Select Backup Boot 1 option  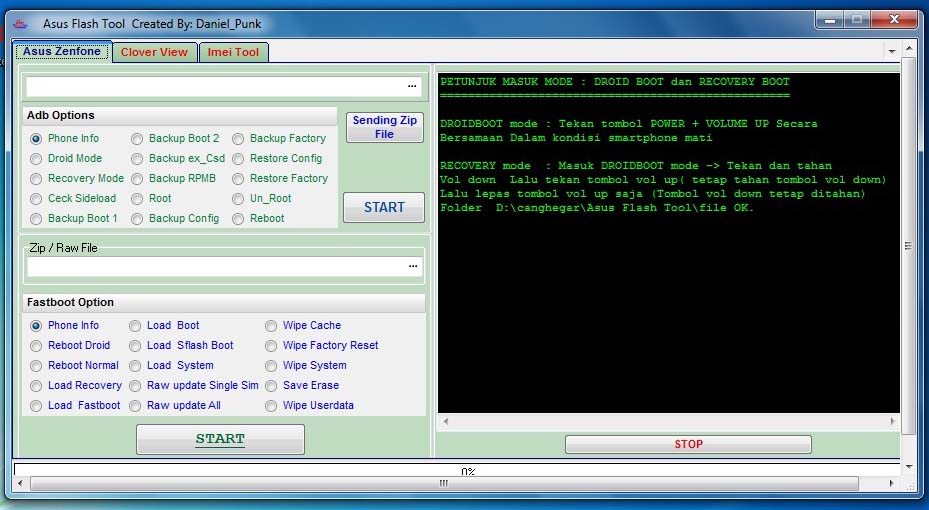point(36,219)
